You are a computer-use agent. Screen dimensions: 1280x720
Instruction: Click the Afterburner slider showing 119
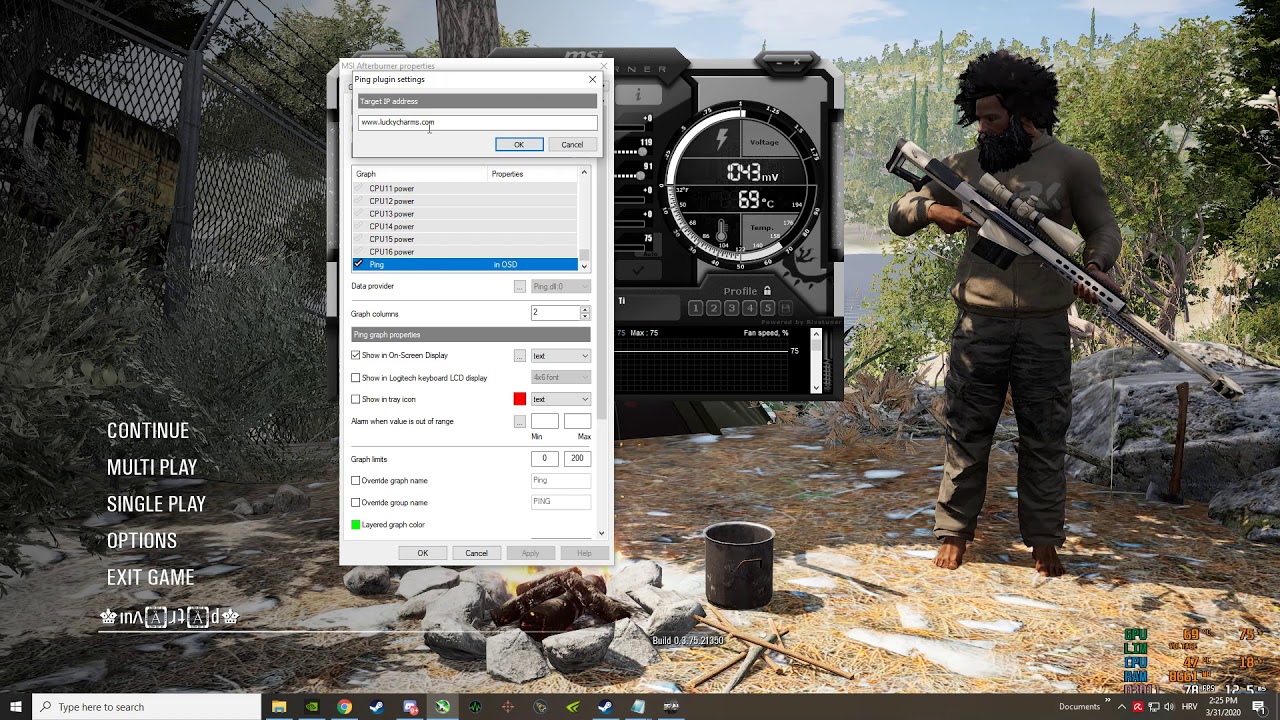[x=640, y=152]
